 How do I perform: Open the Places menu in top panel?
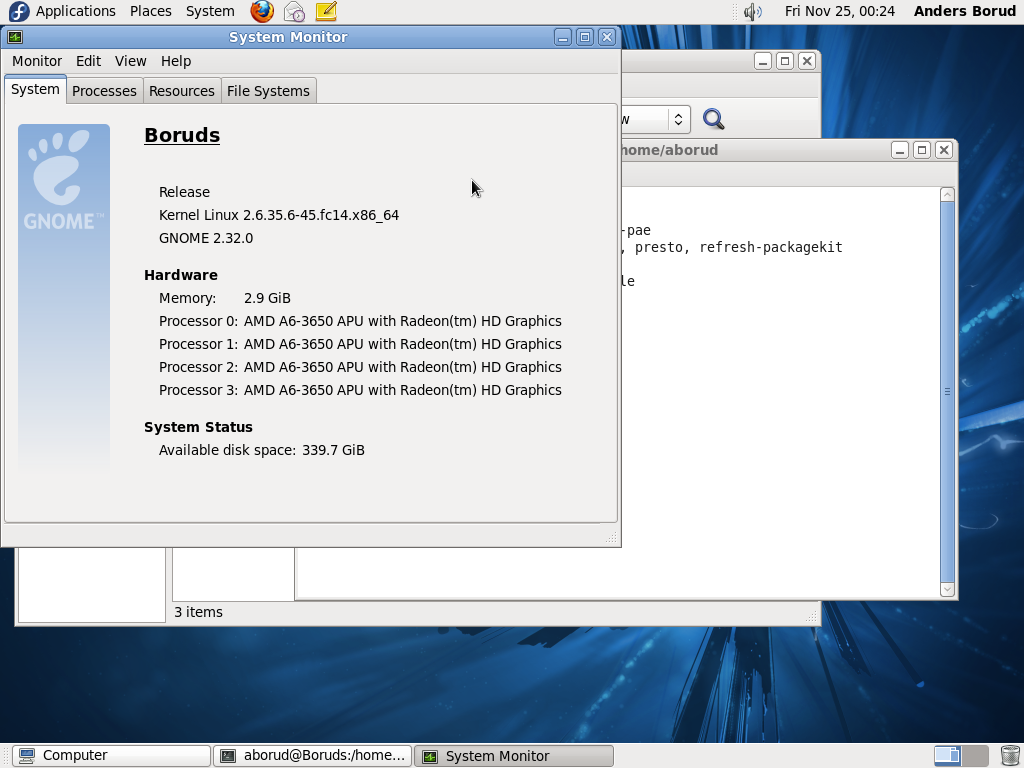[x=150, y=11]
